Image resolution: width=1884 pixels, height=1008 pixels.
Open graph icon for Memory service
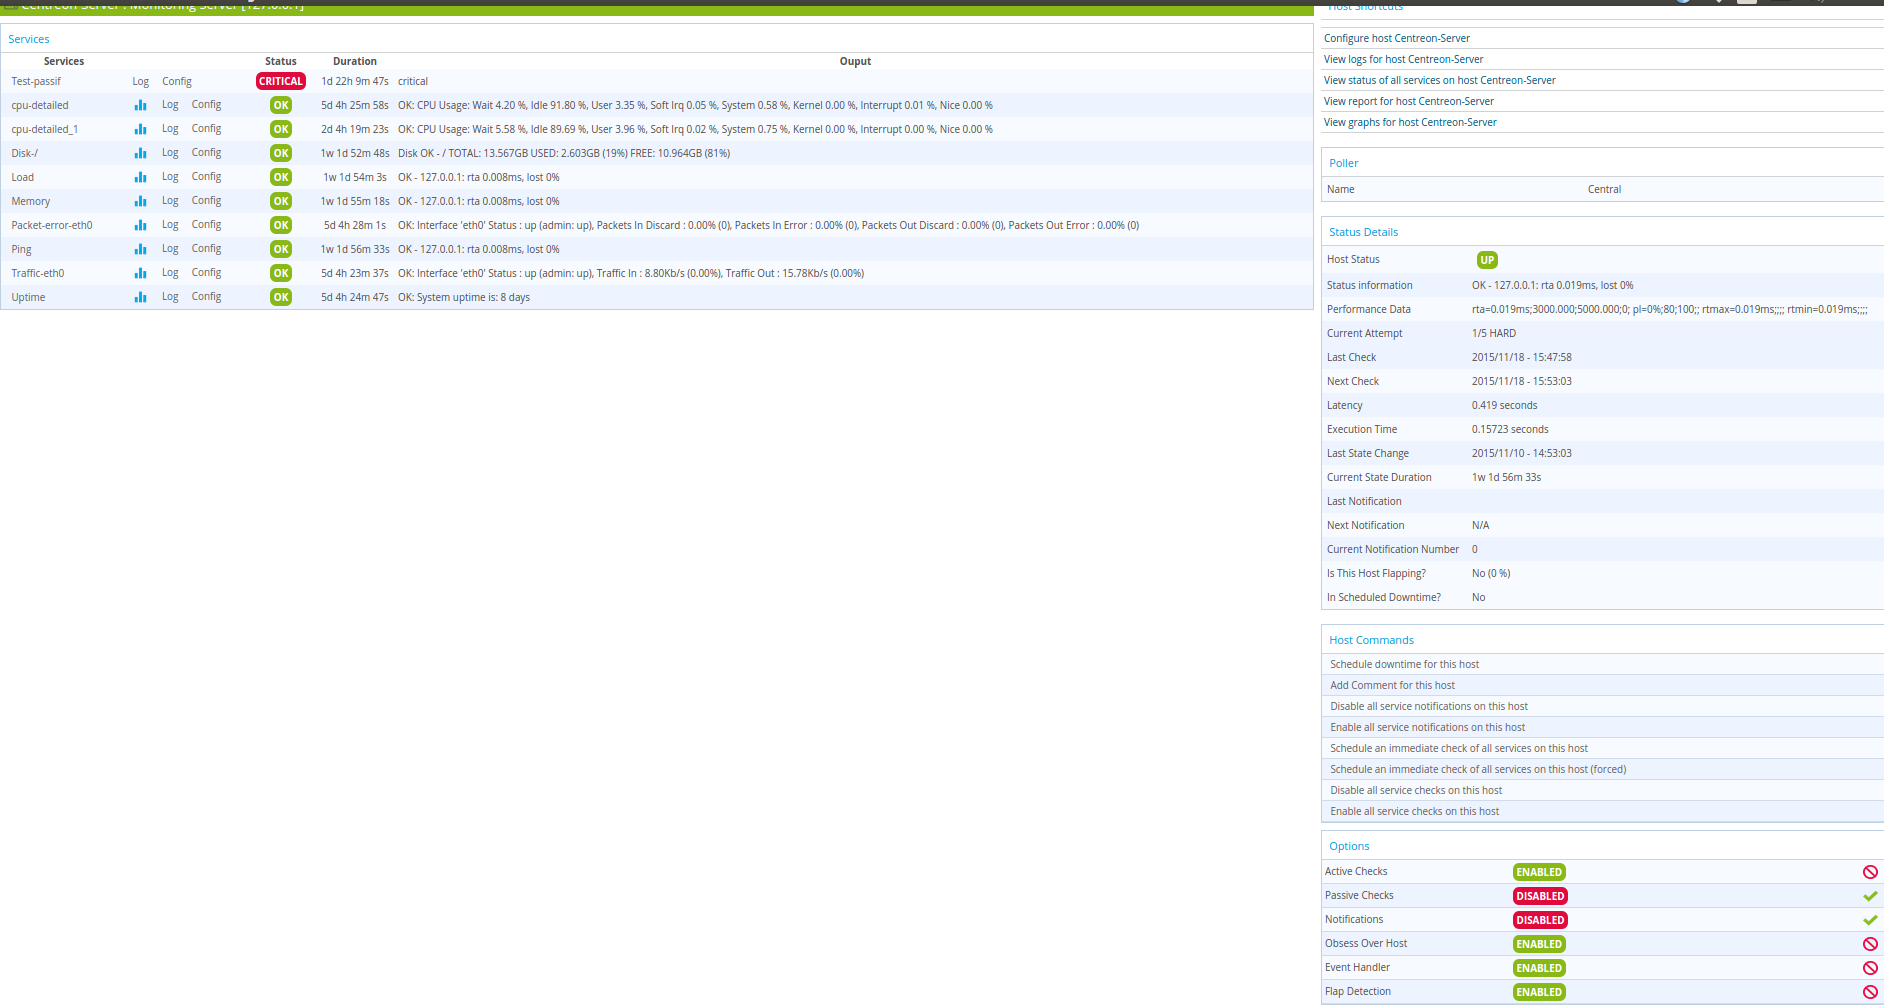point(140,201)
